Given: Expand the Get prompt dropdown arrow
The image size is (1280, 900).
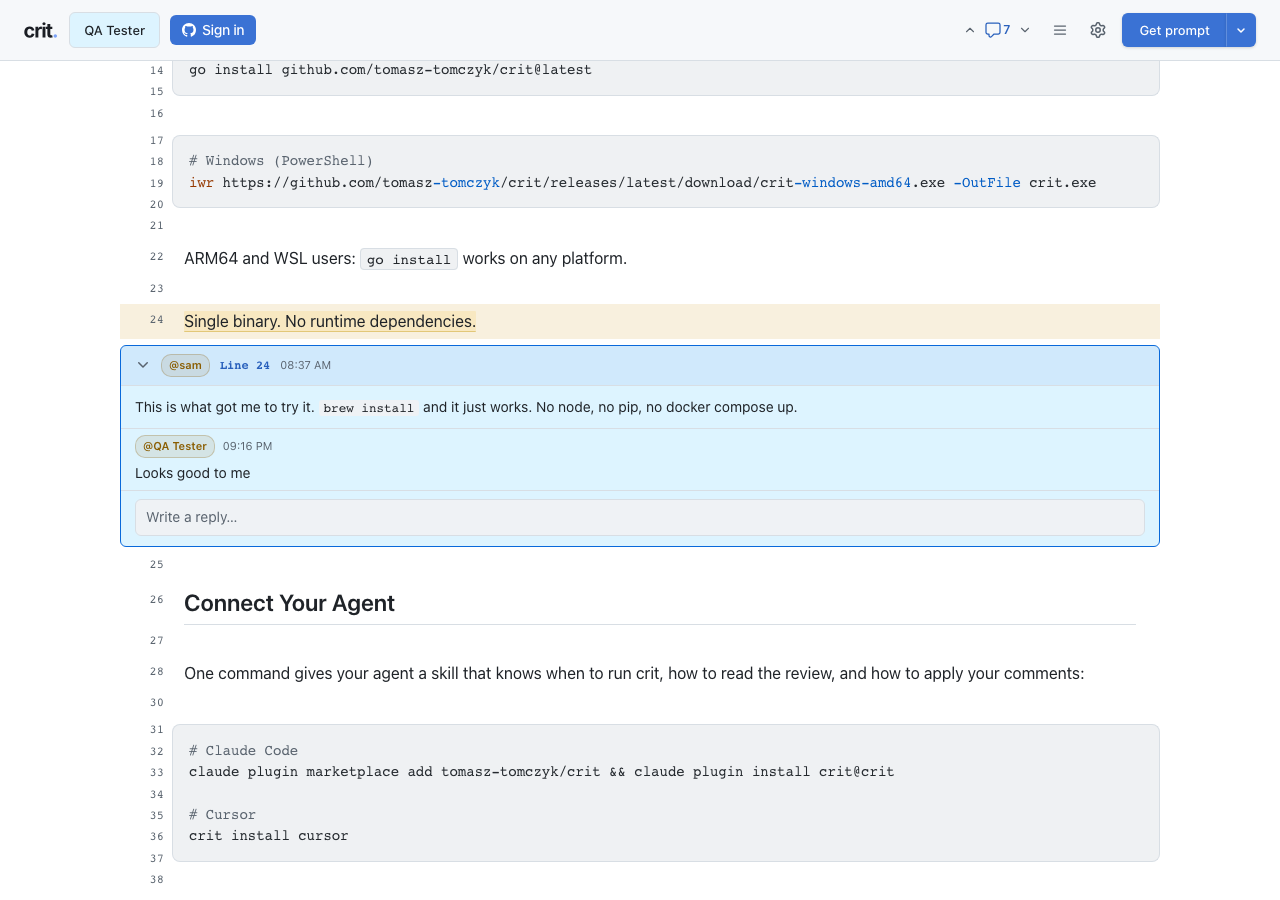Looking at the screenshot, I should (x=1241, y=30).
